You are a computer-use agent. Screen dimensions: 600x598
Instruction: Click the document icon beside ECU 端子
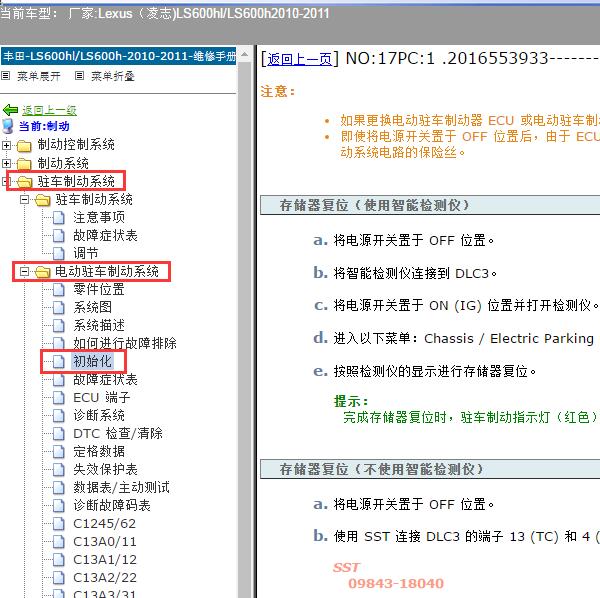59,398
